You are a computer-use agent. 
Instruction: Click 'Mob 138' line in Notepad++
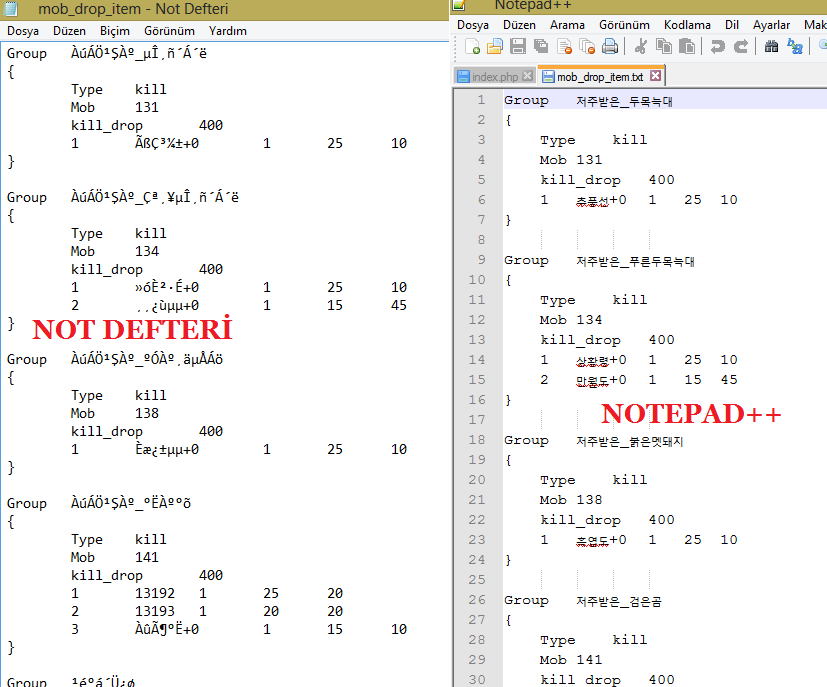point(571,499)
